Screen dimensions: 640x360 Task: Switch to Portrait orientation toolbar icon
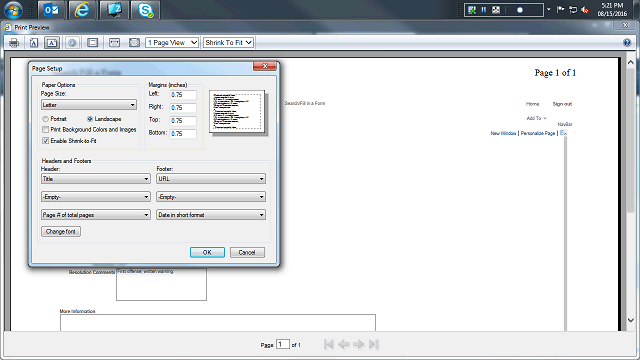click(x=34, y=42)
